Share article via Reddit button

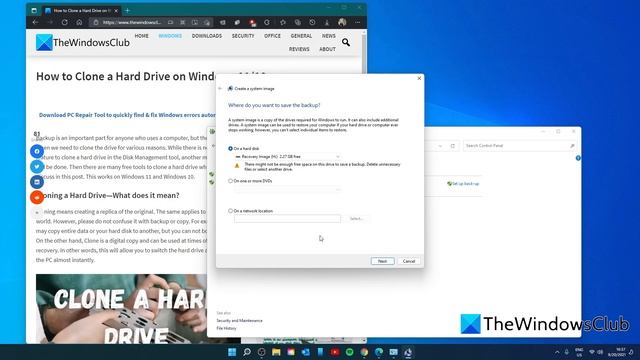(37, 197)
